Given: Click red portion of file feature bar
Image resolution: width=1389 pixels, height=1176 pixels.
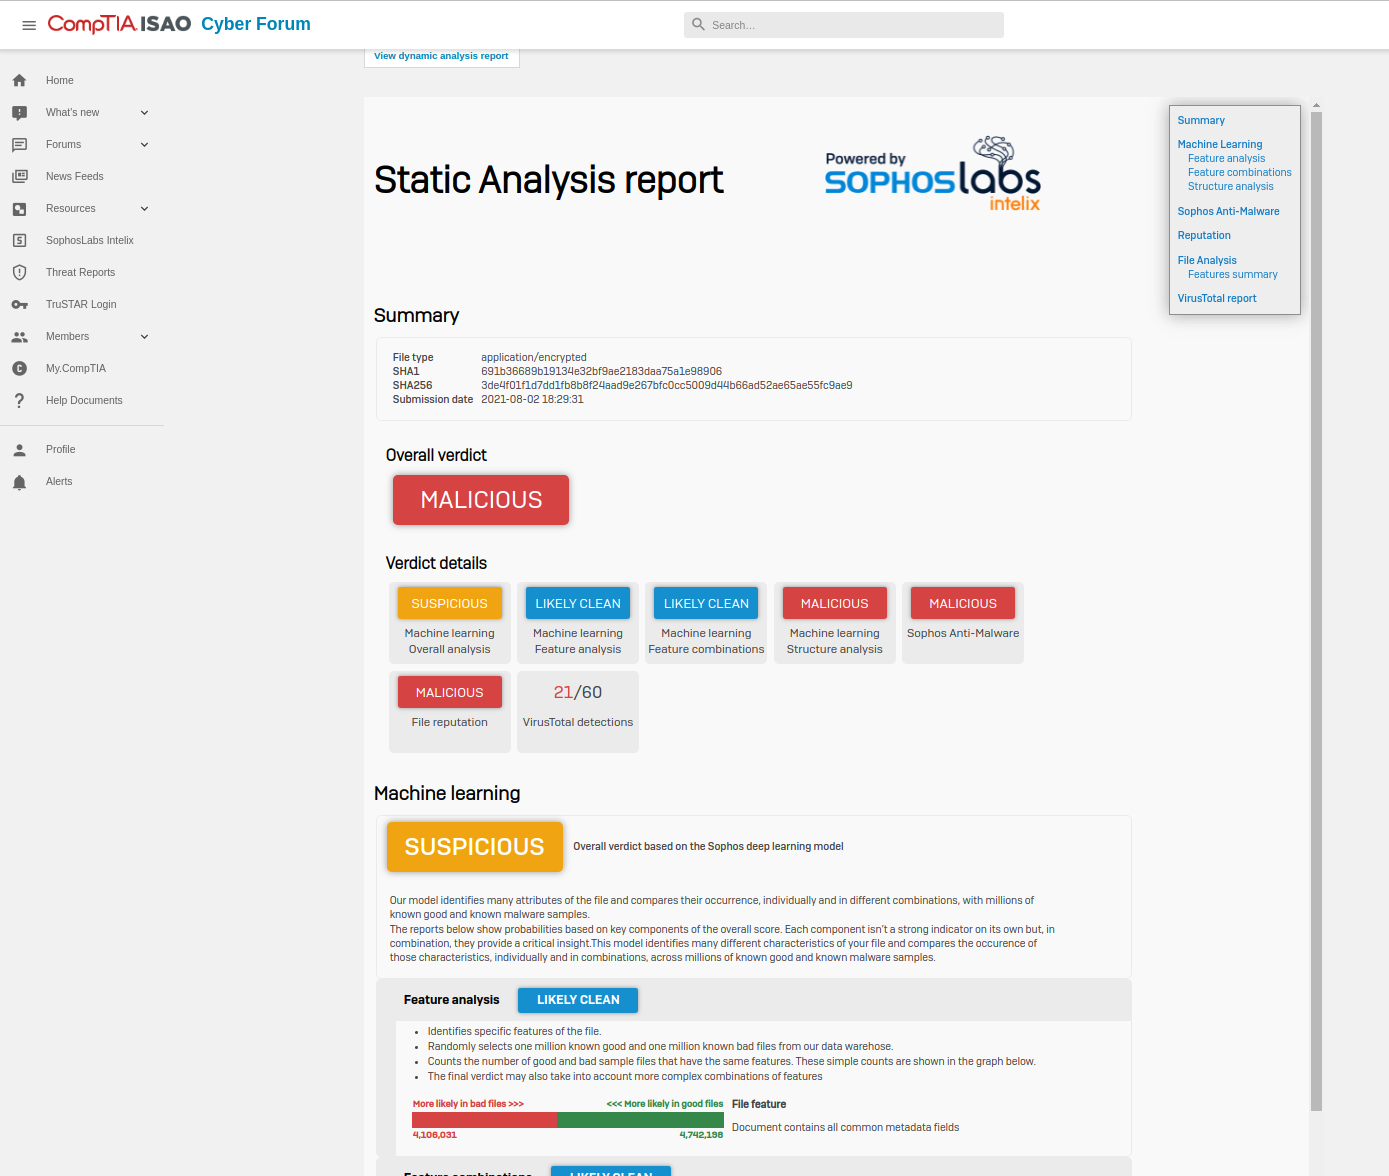Looking at the screenshot, I should click(x=485, y=1120).
